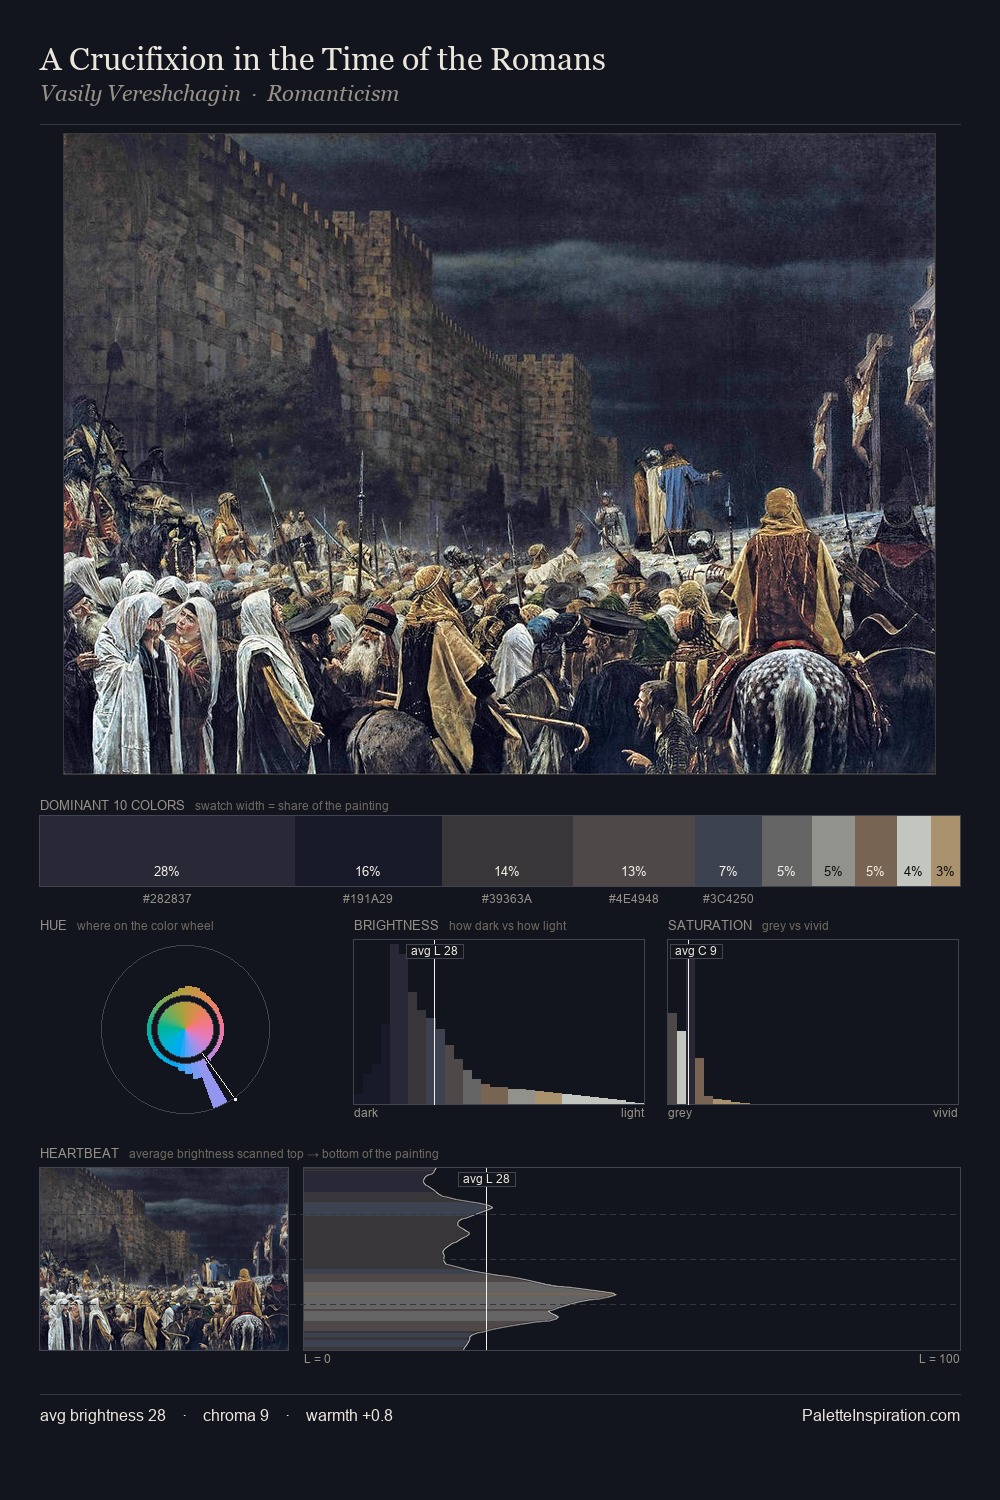Click the 'L = 100' axis label
The image size is (1000, 1500).
click(x=939, y=1359)
